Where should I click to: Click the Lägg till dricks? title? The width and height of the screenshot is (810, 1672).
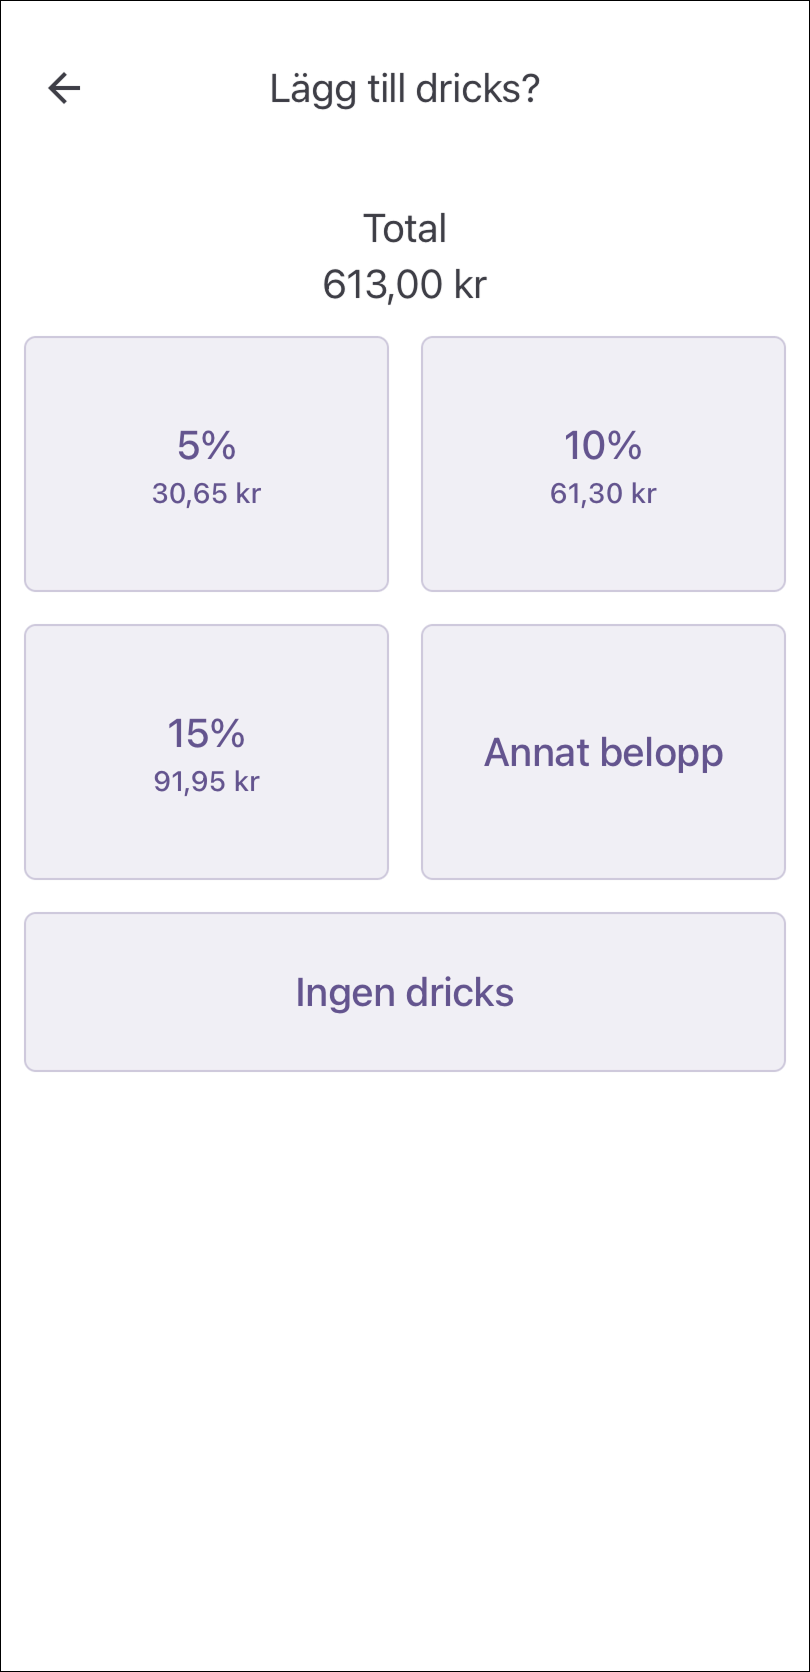click(x=404, y=89)
